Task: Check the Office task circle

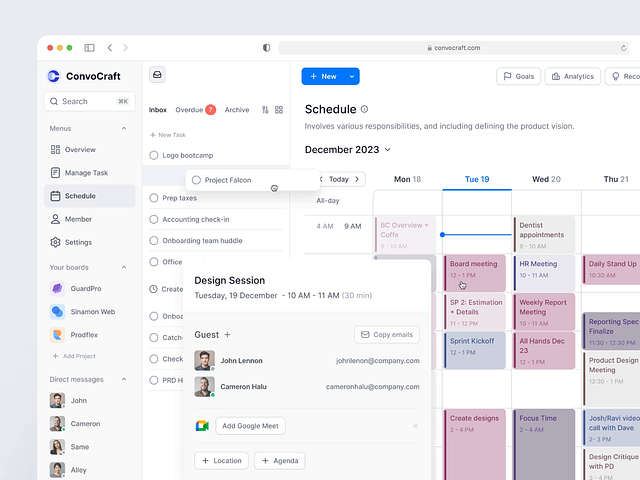Action: coord(153,262)
